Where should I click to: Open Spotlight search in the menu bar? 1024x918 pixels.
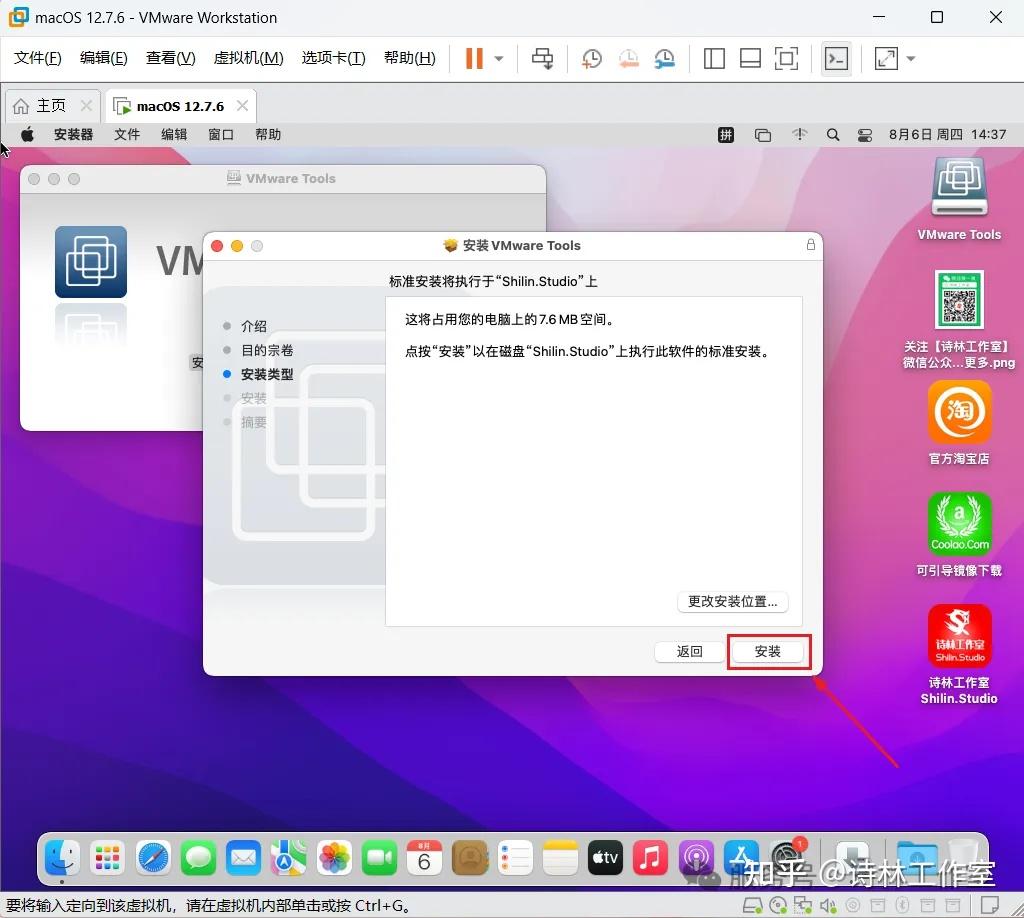833,135
